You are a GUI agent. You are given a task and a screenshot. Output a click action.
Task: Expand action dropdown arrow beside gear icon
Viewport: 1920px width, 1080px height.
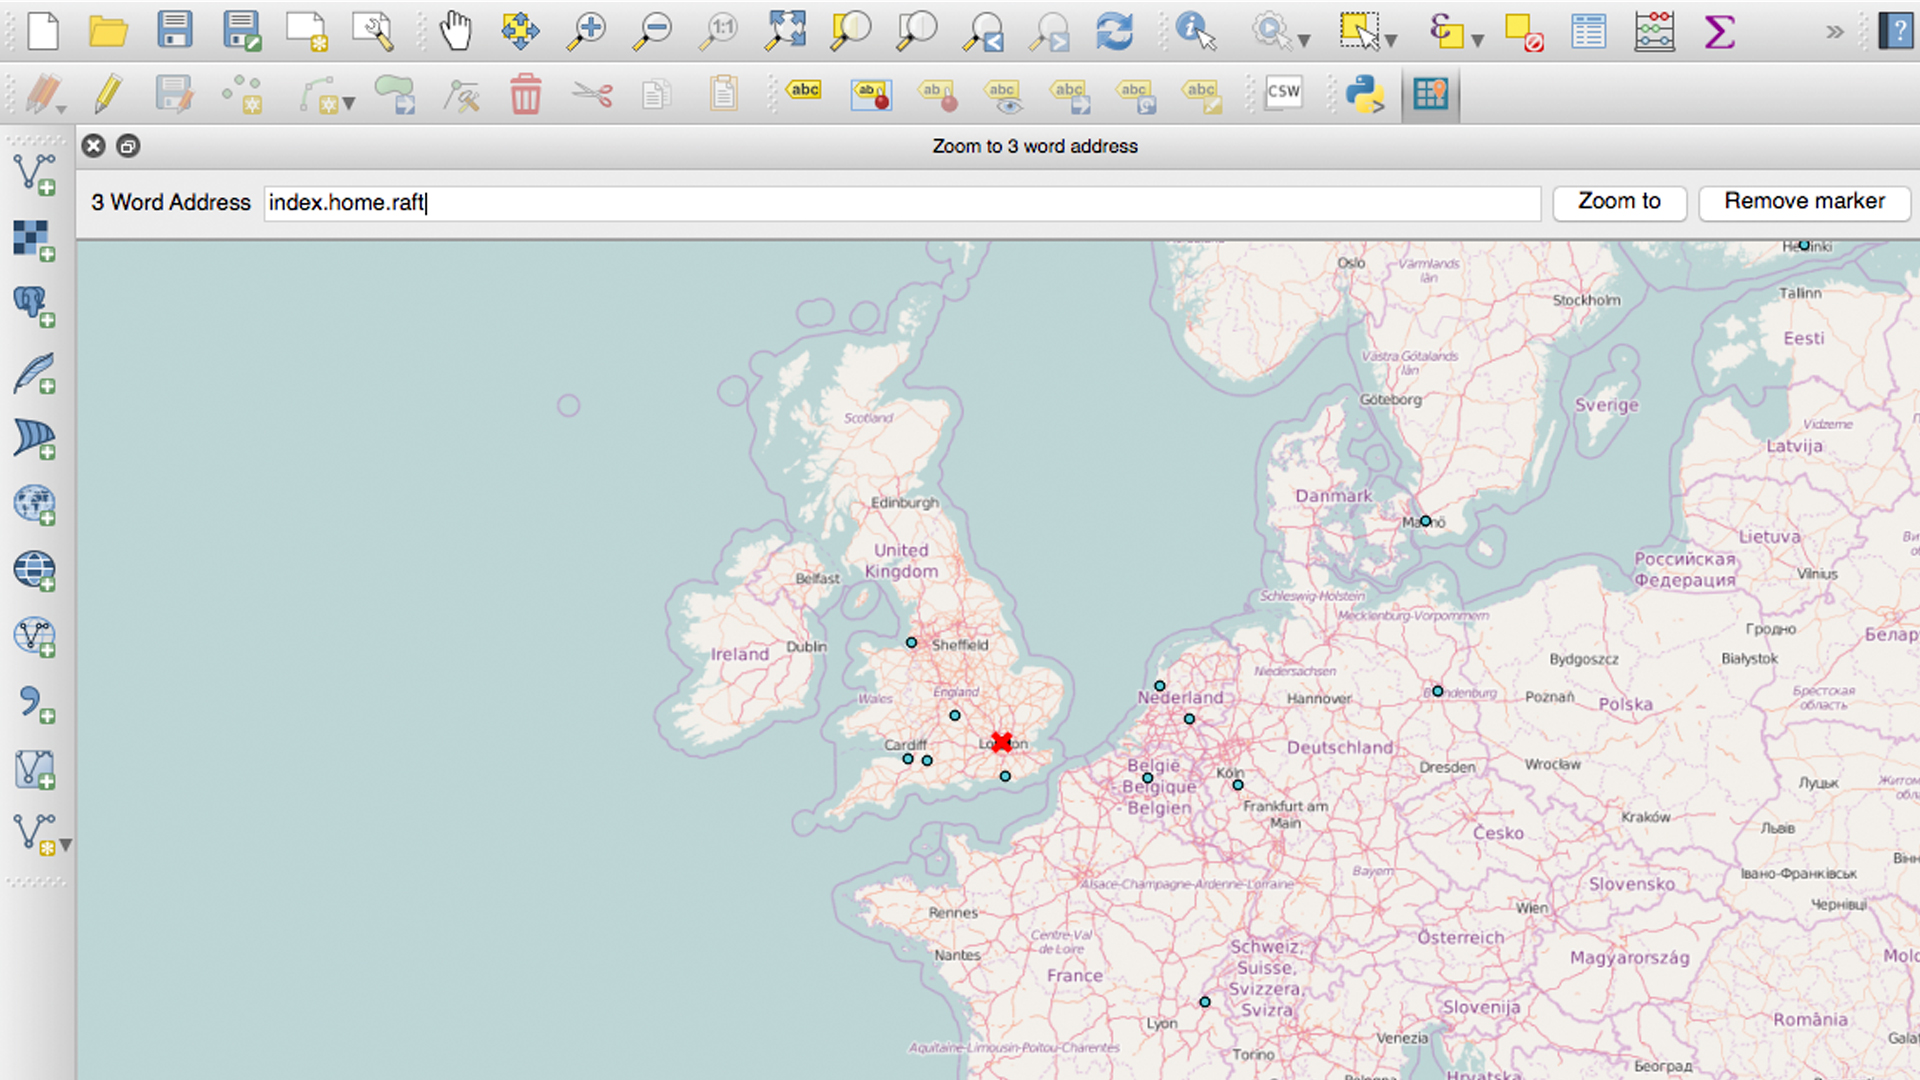coord(1304,40)
